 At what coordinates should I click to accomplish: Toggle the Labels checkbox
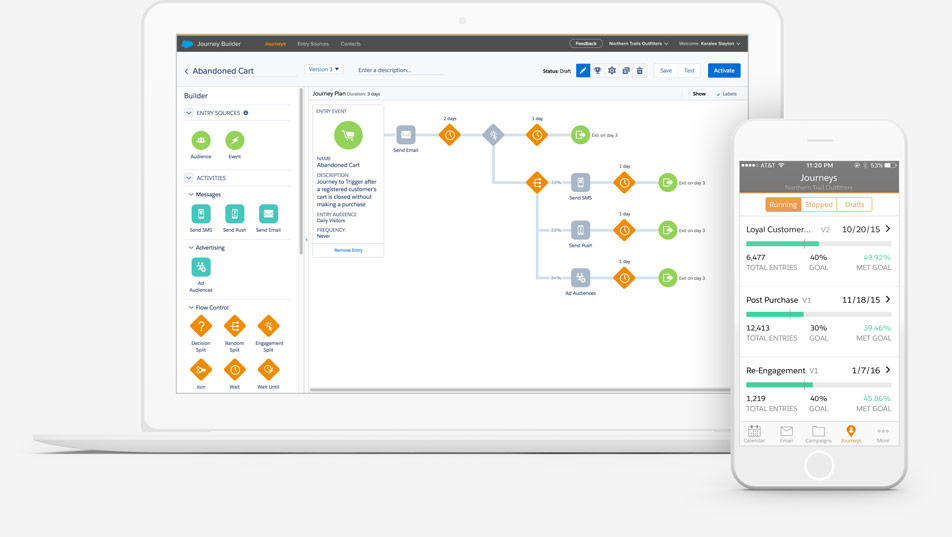point(718,94)
